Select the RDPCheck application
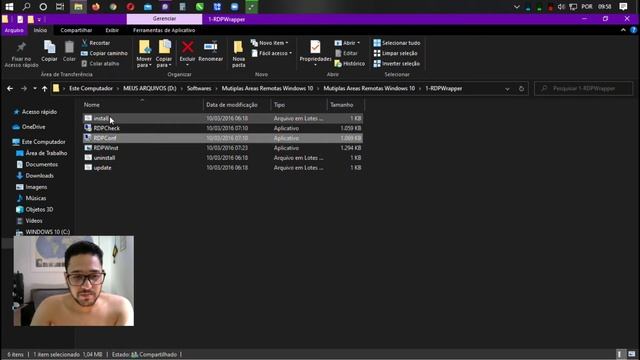 [x=223, y=128]
